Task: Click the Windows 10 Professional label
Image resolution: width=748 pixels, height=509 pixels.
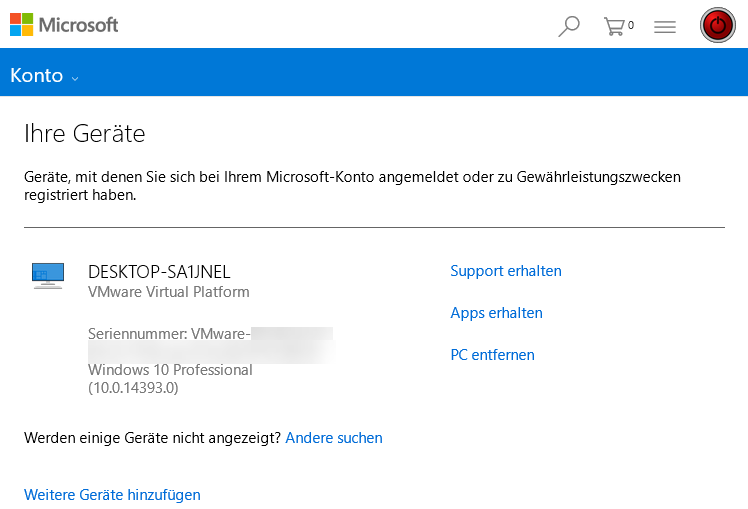Action: (x=170, y=370)
